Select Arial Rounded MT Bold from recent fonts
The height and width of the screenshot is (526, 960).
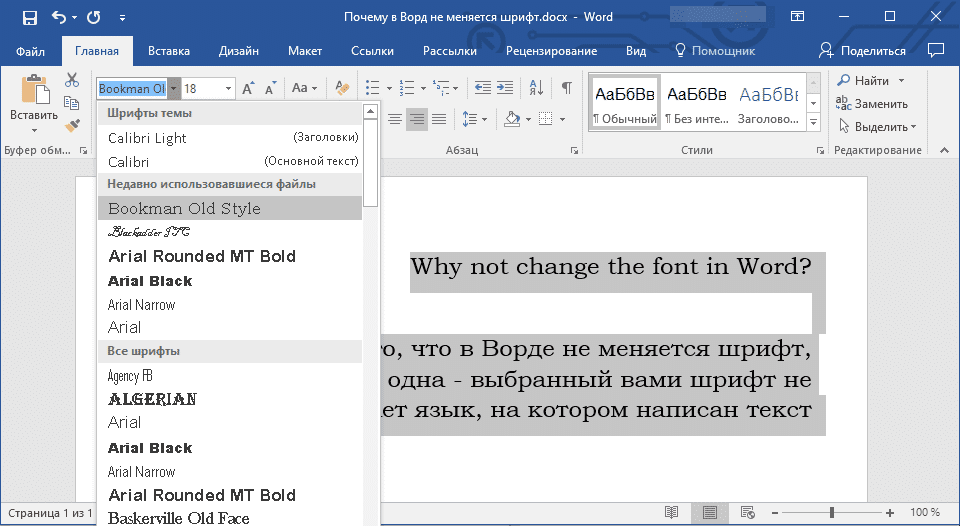pos(202,256)
